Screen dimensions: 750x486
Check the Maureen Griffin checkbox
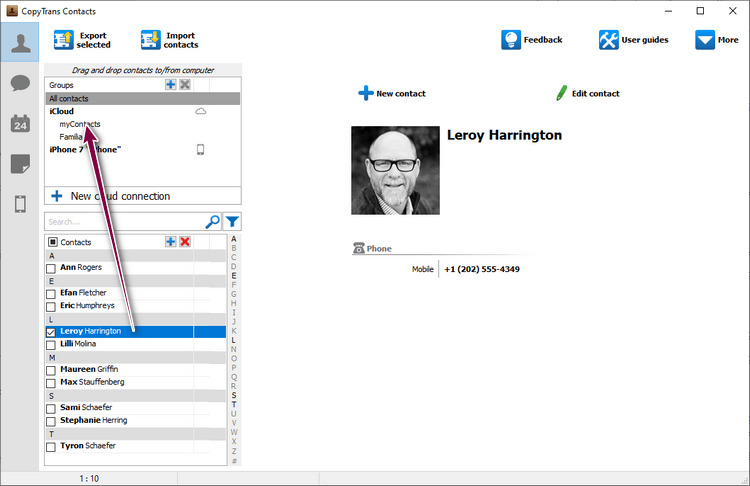tap(51, 370)
